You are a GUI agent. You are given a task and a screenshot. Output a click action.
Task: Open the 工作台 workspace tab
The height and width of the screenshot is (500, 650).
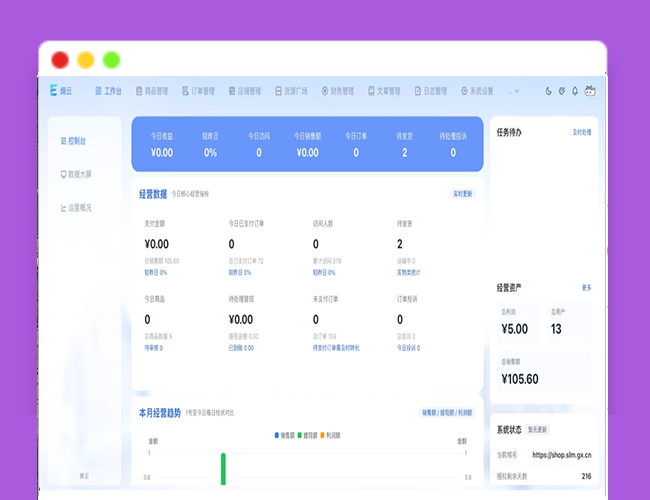[x=108, y=91]
